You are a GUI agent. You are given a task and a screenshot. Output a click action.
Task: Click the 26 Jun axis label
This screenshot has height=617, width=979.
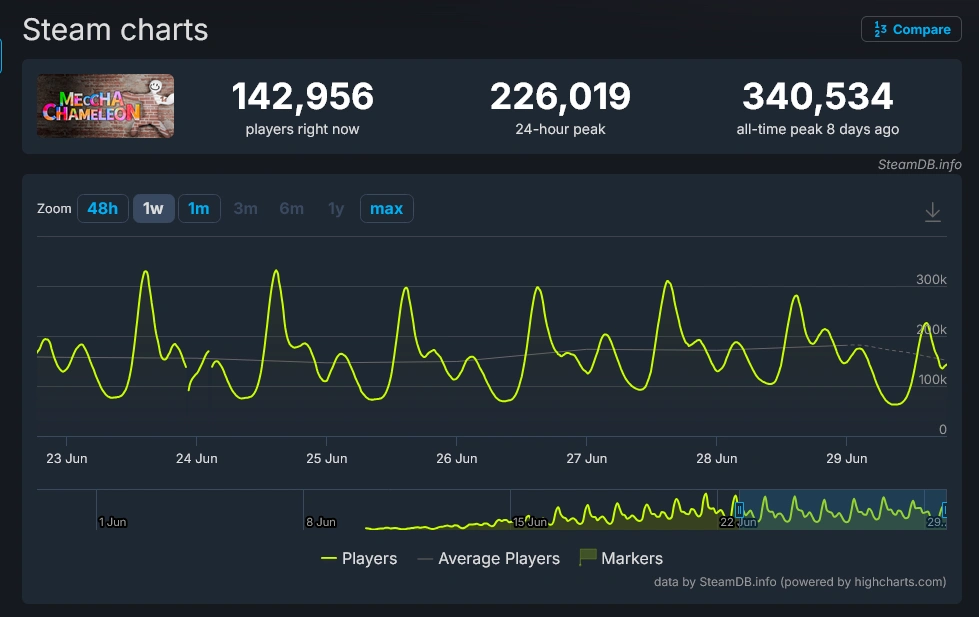[456, 458]
